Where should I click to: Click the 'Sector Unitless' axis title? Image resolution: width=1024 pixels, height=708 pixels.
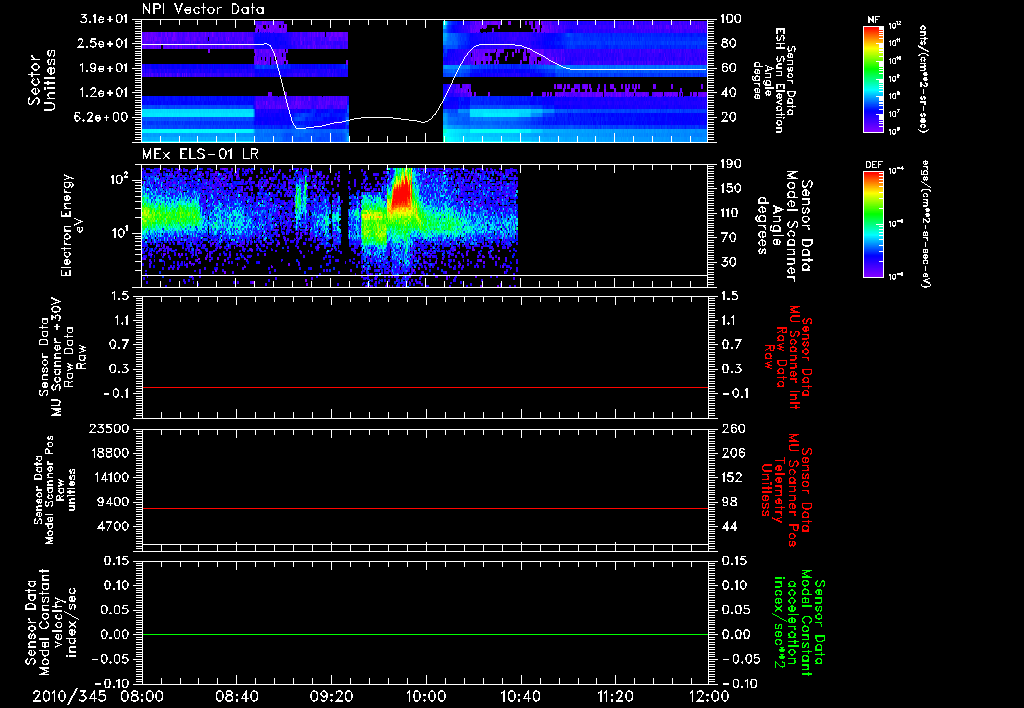[42, 80]
